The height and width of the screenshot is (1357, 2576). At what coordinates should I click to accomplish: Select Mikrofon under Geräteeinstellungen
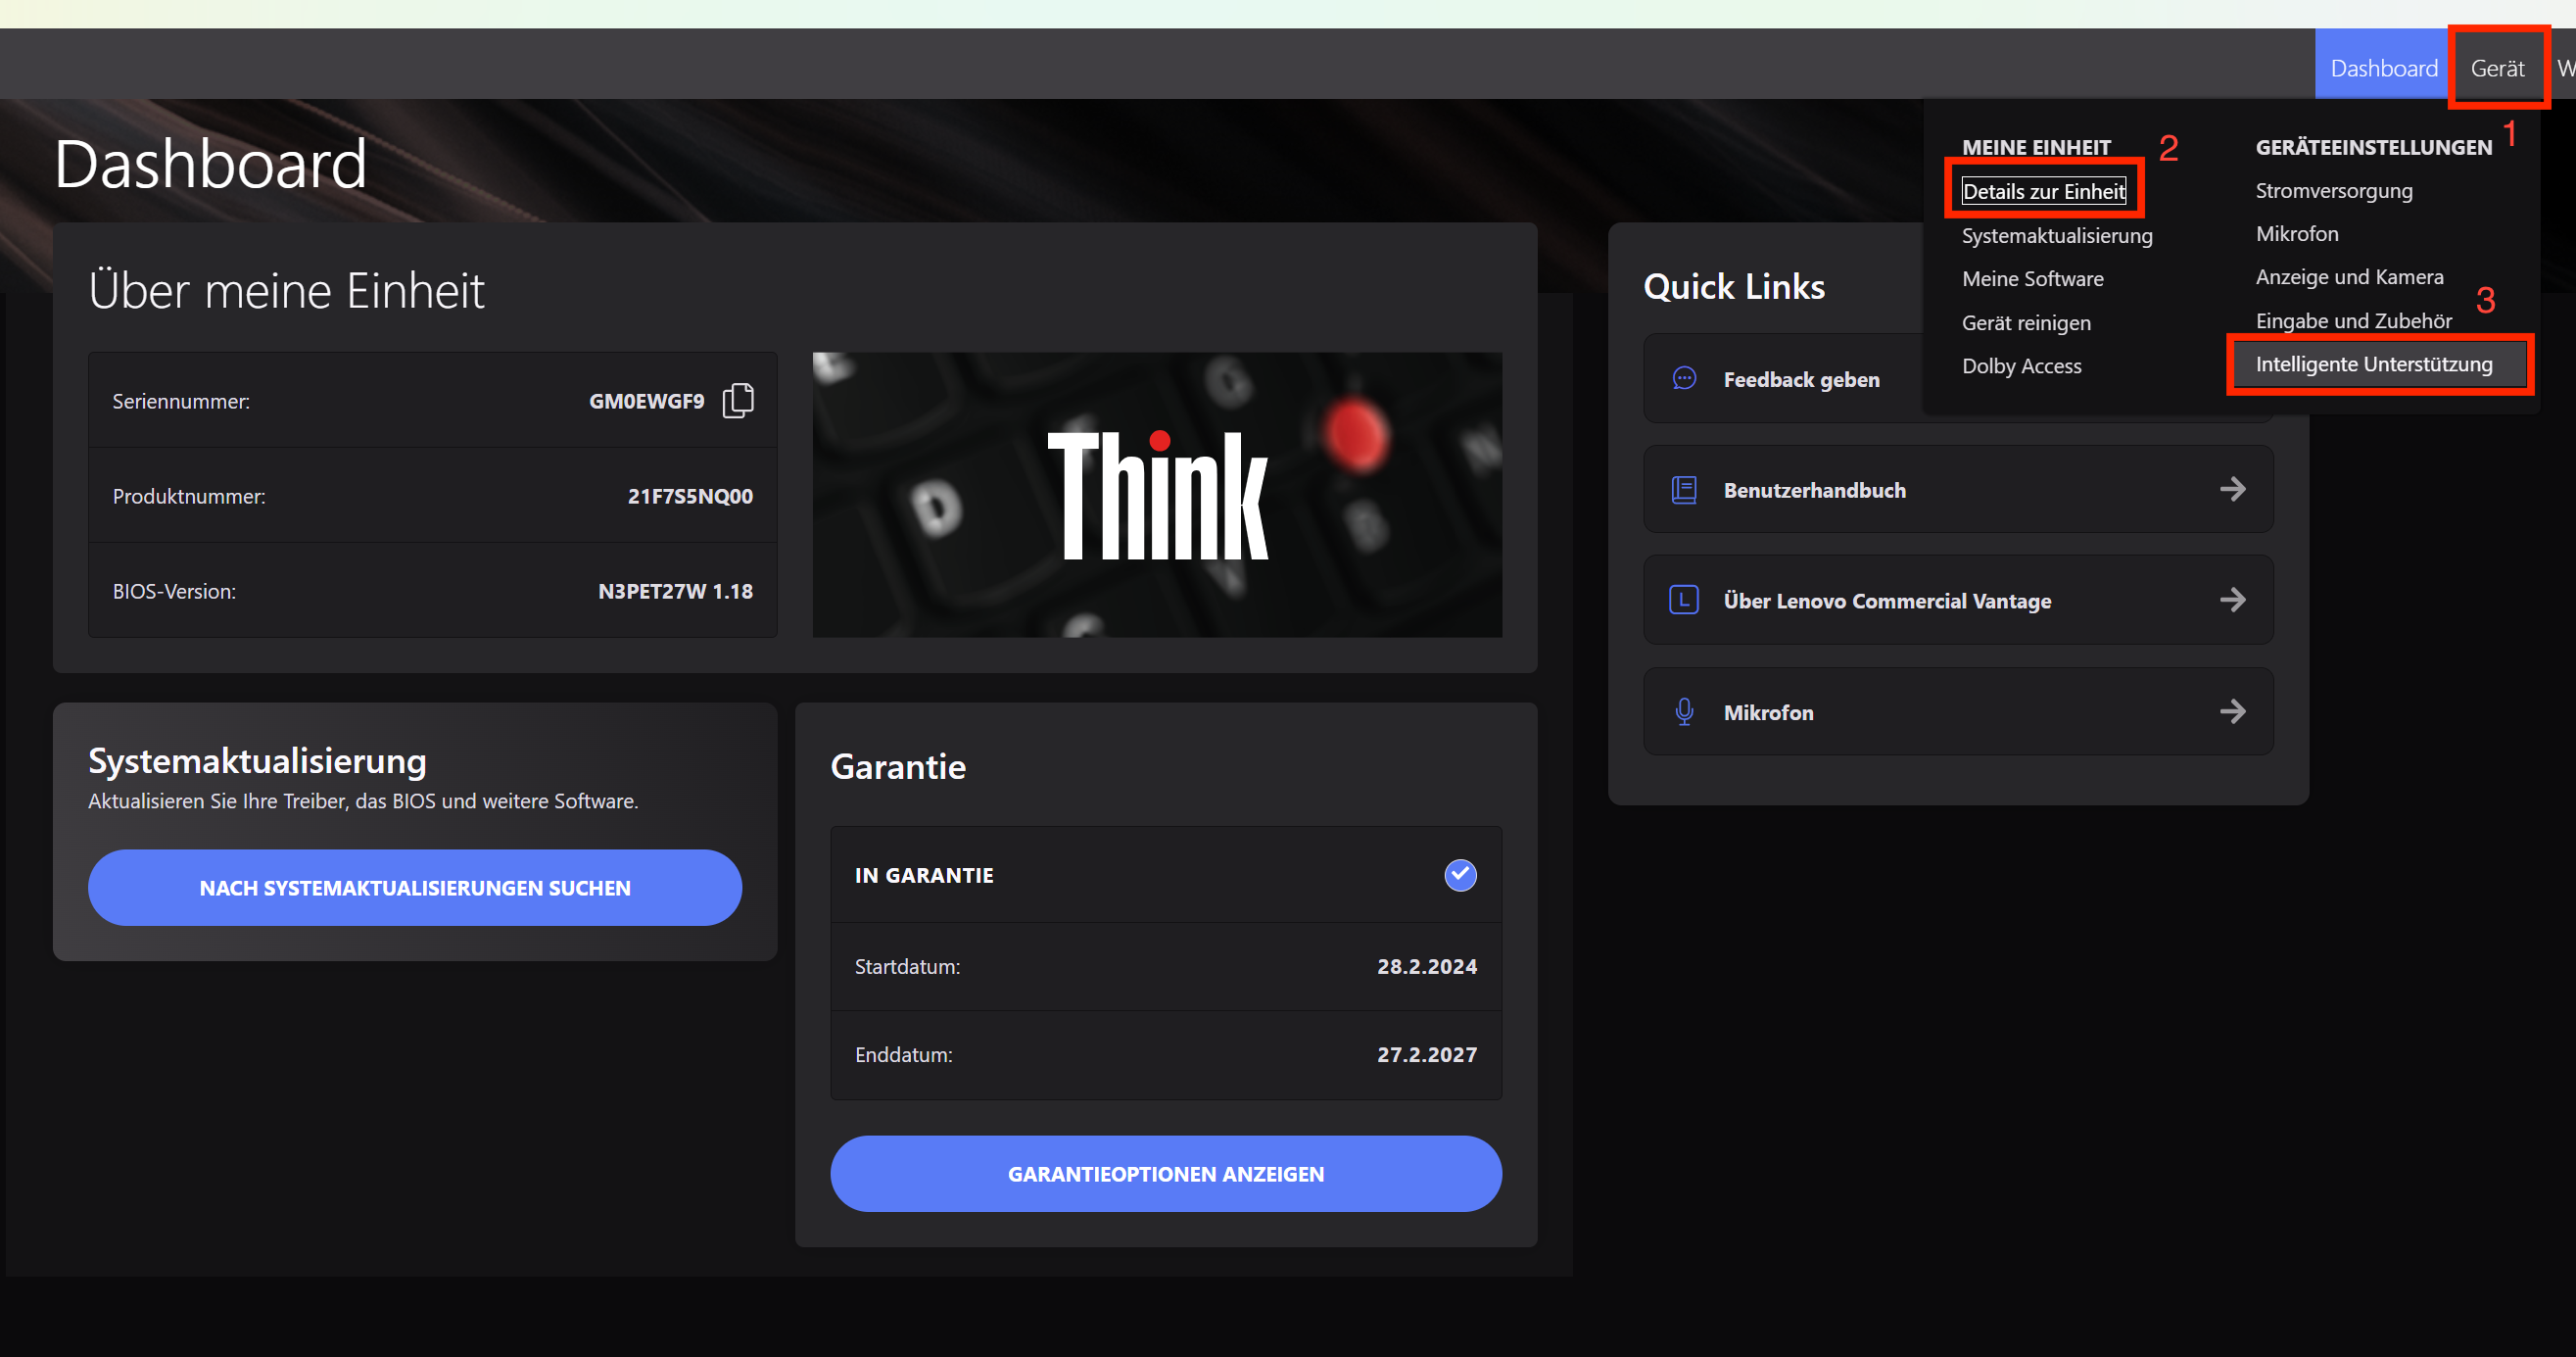pos(2297,234)
